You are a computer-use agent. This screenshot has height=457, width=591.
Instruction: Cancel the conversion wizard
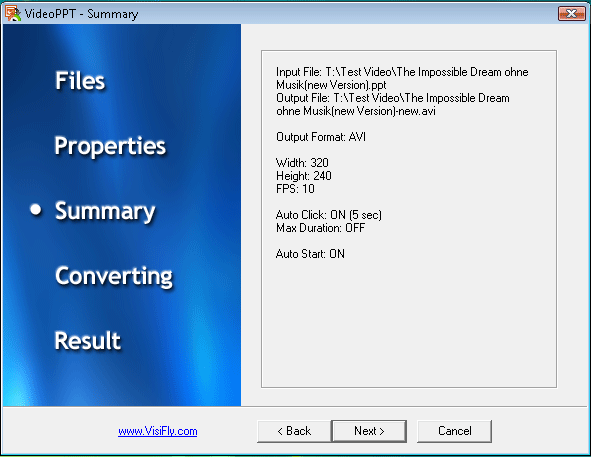[455, 431]
